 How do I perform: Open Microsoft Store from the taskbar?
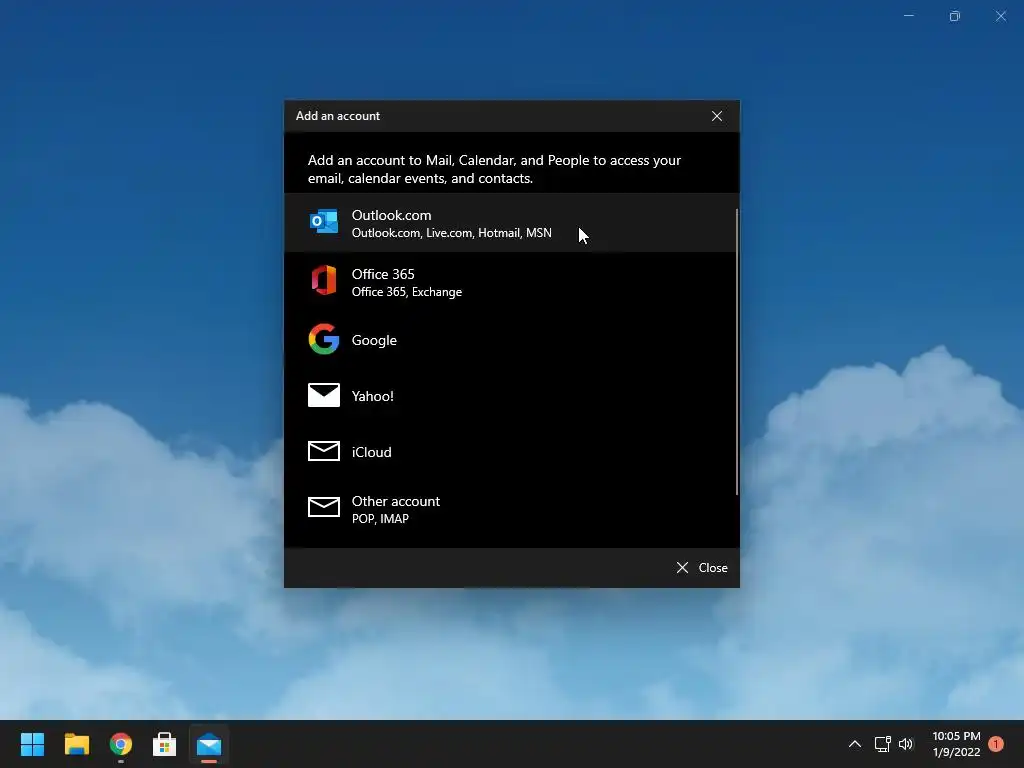(165, 744)
